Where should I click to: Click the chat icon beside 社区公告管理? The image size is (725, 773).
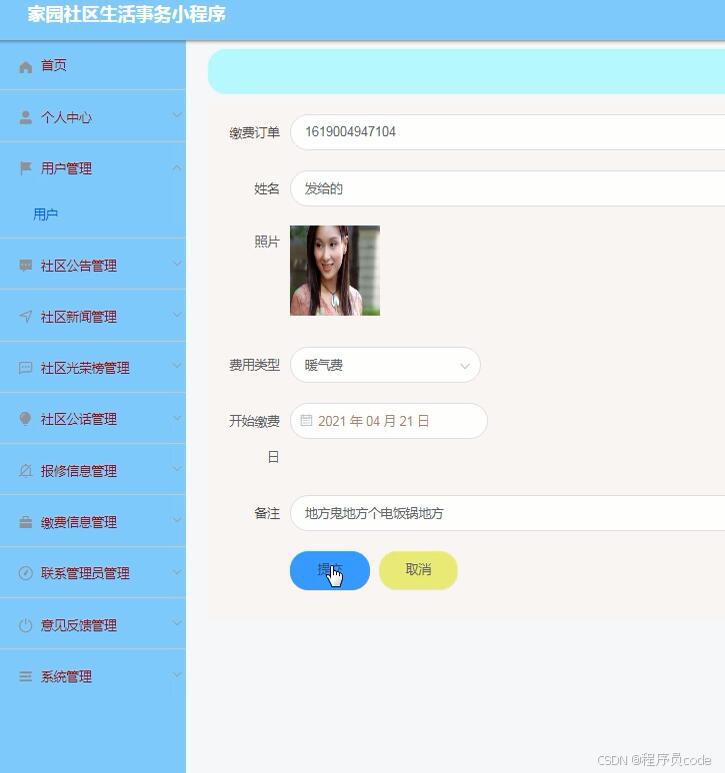click(26, 265)
